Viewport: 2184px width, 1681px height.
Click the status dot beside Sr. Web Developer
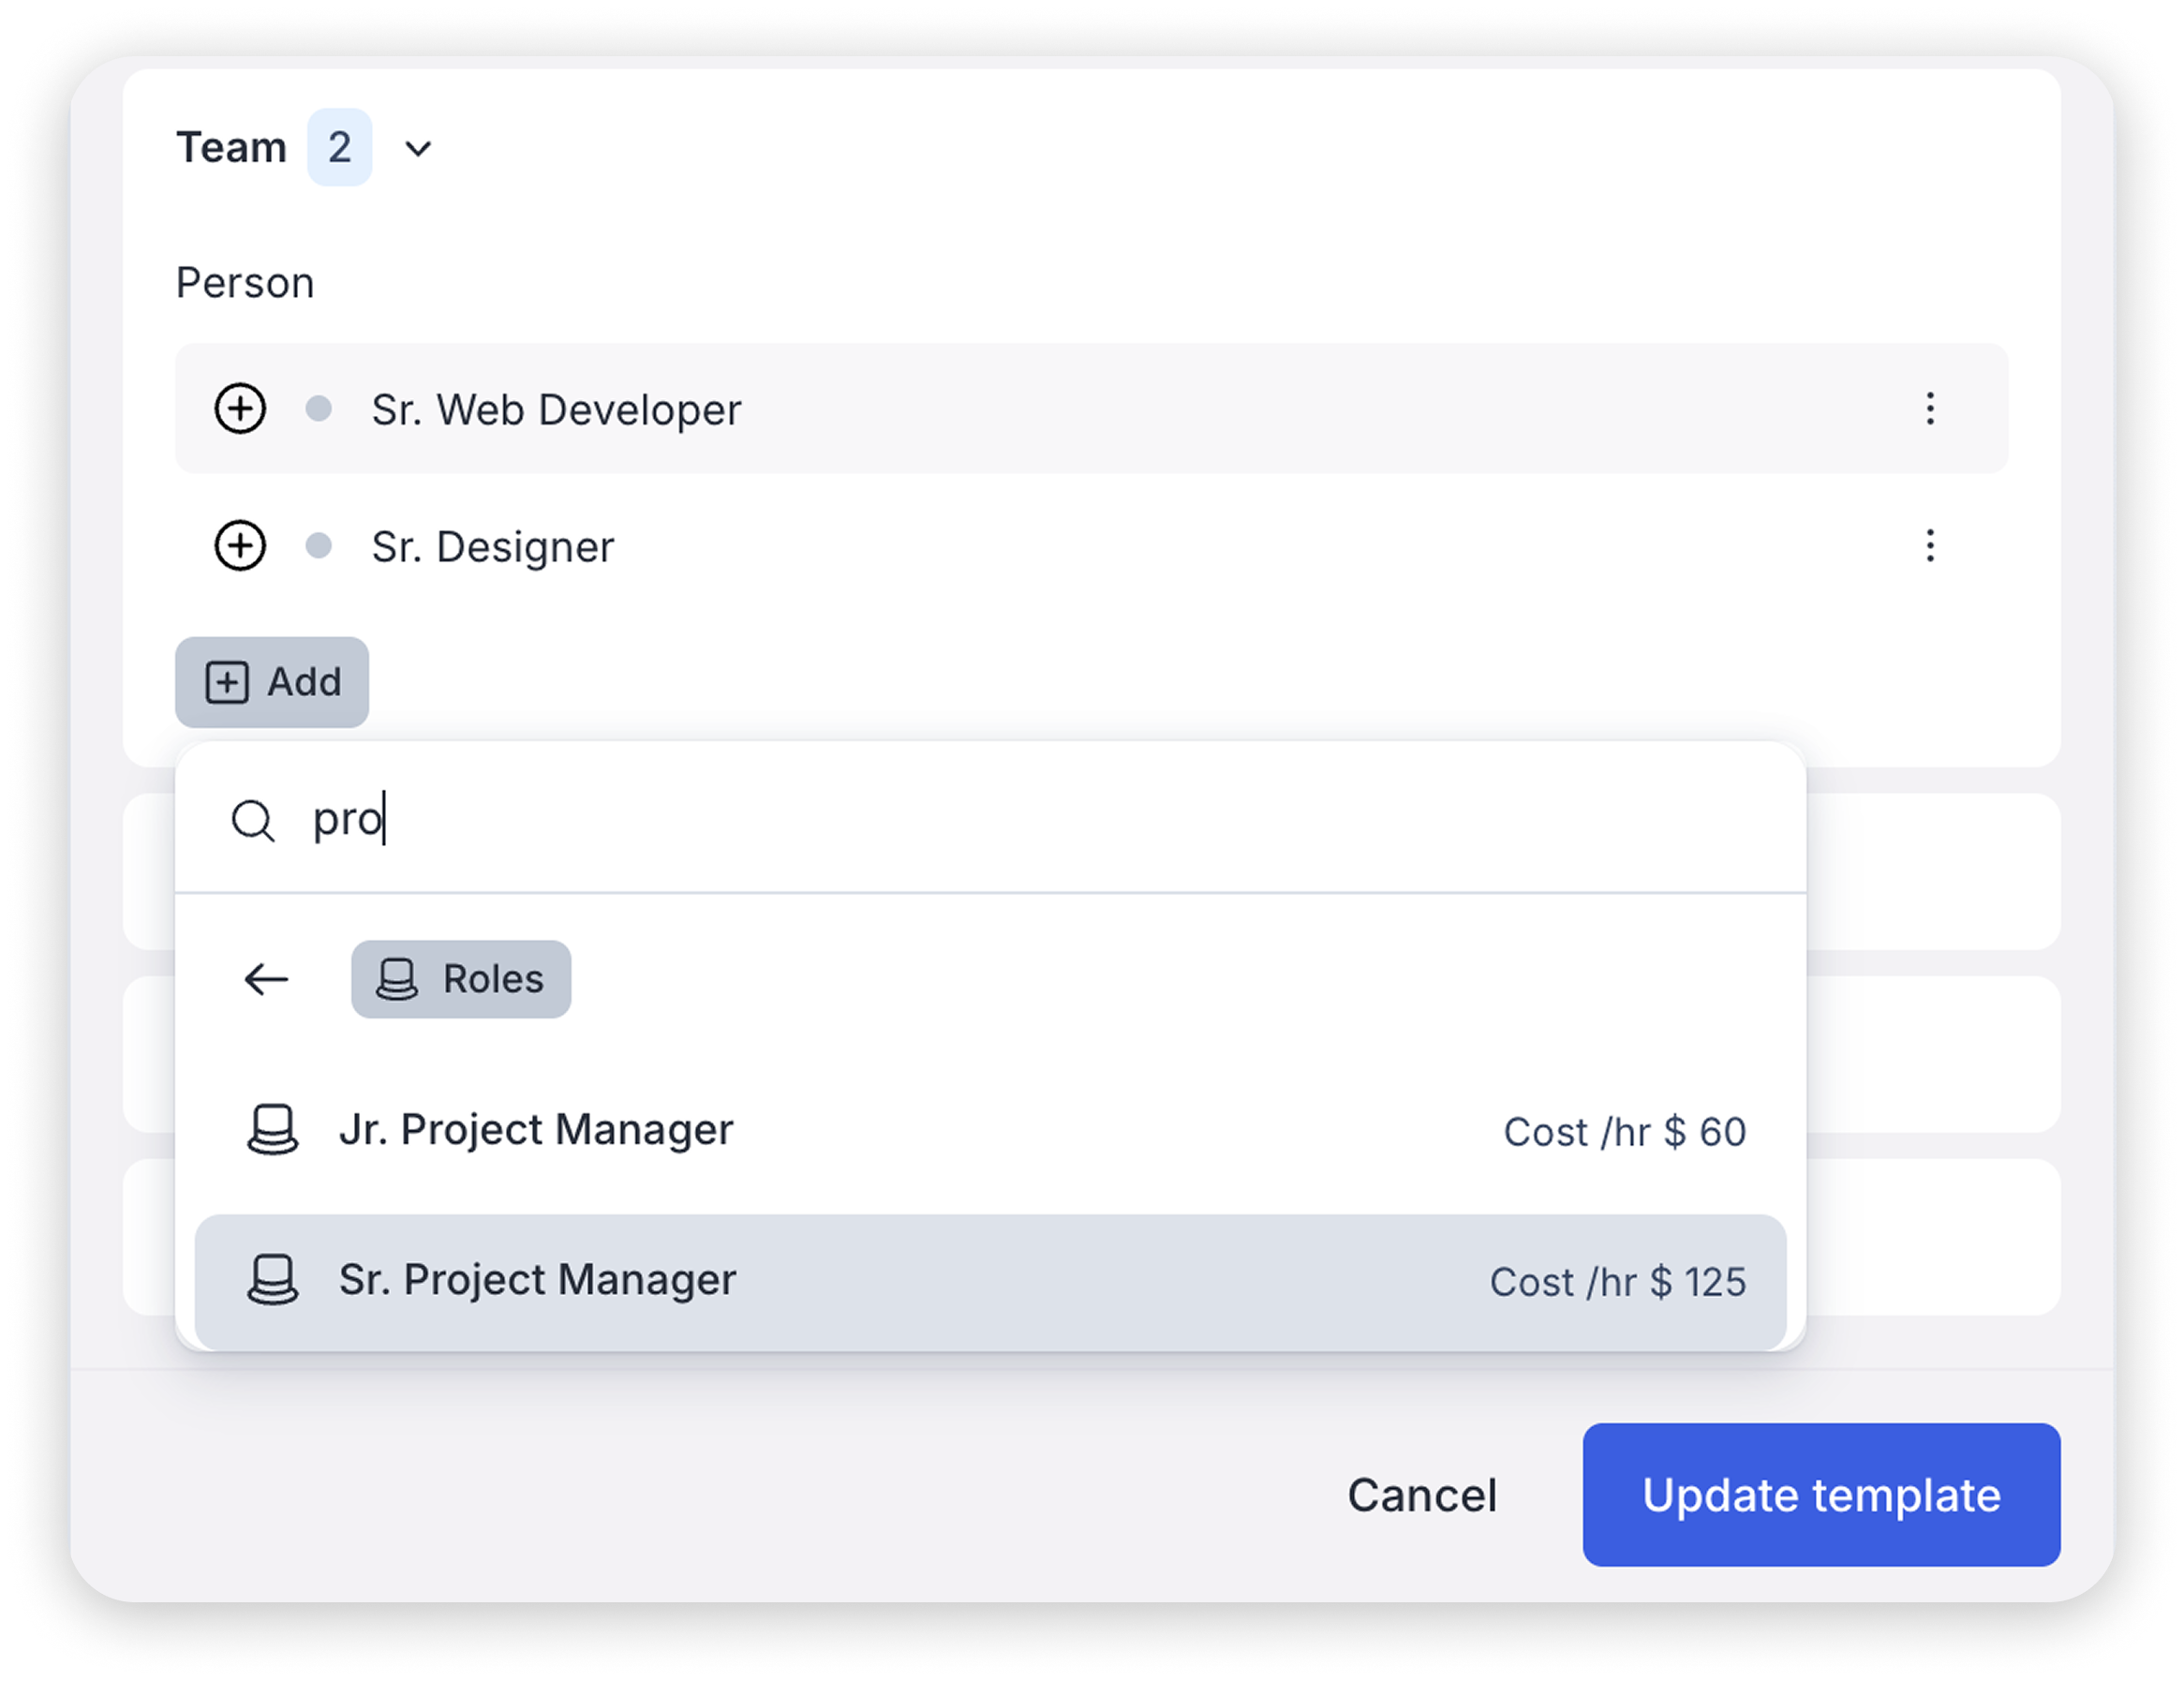pyautogui.click(x=319, y=408)
